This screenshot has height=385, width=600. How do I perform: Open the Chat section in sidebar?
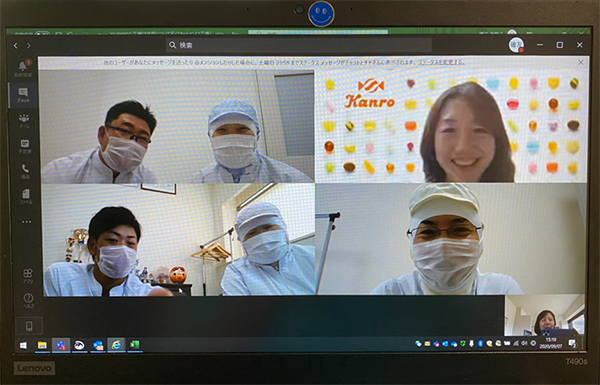pos(23,95)
